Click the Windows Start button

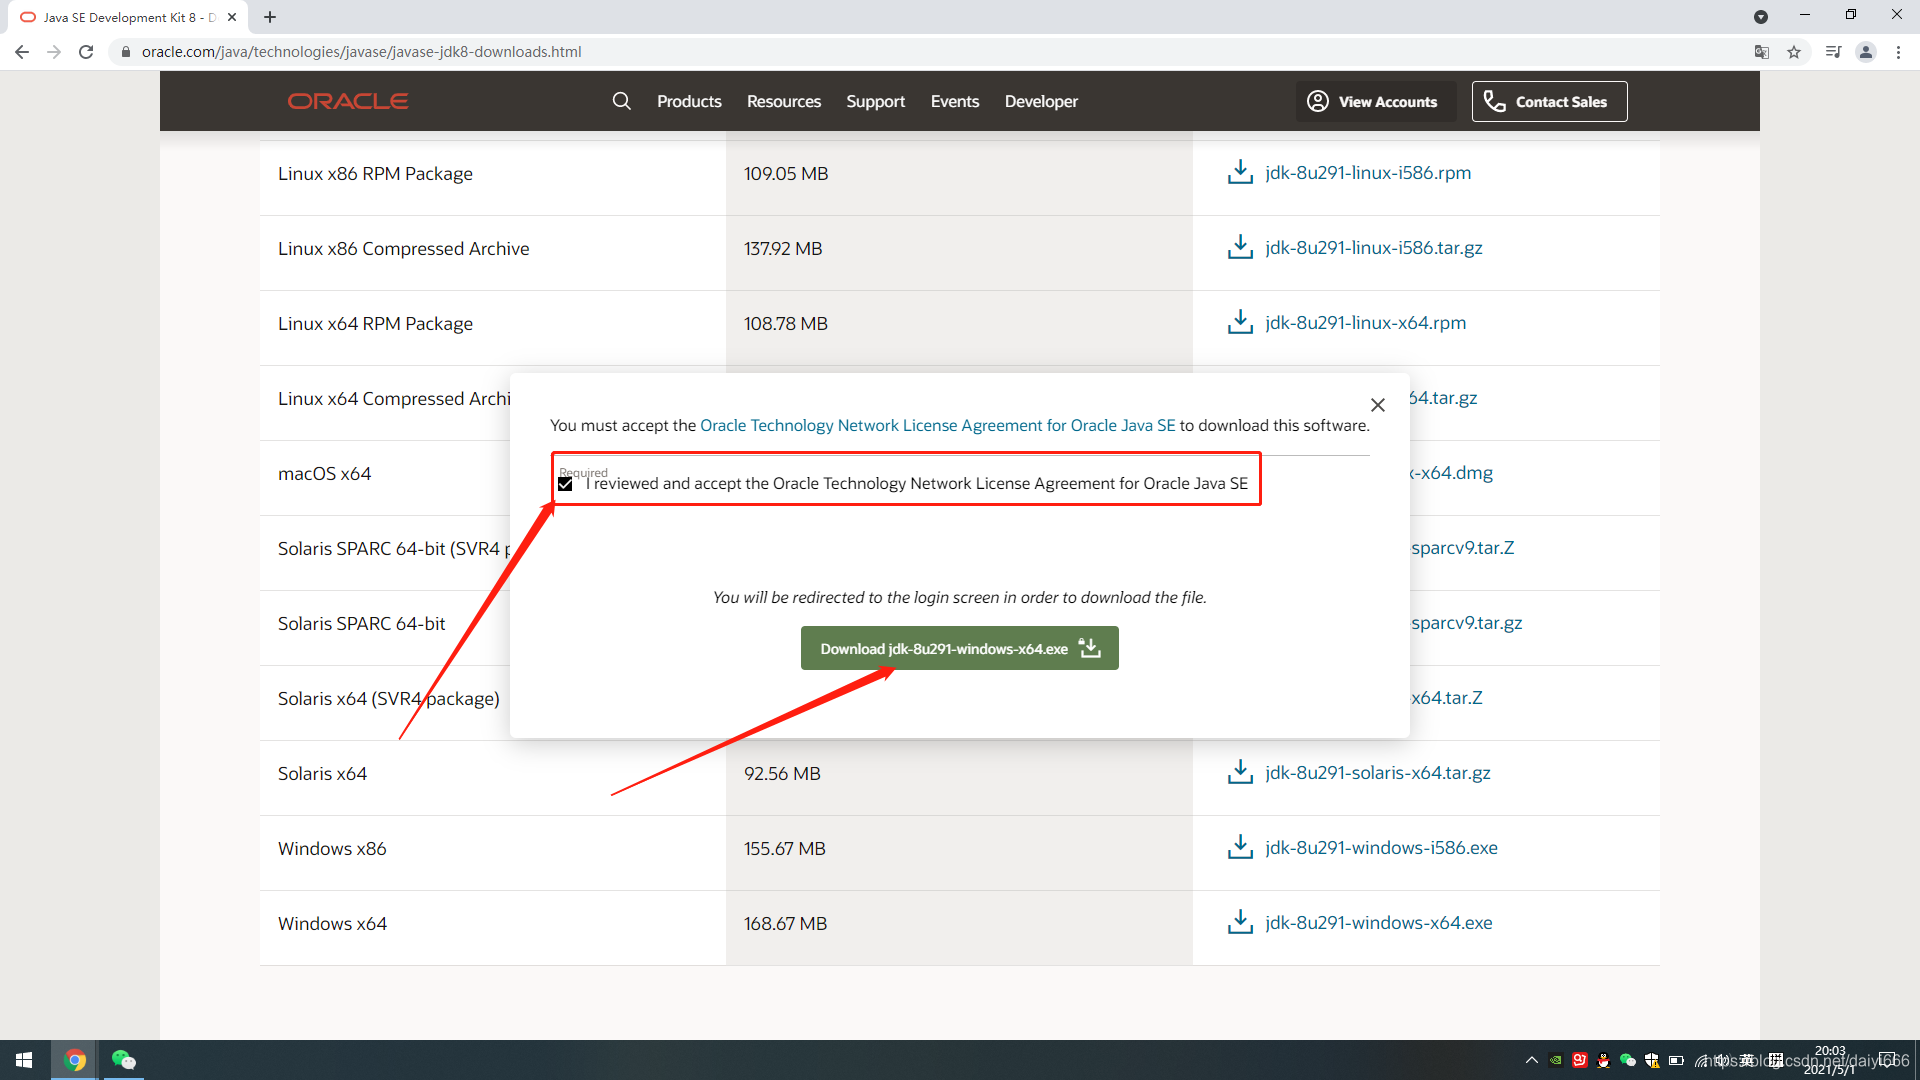click(24, 1060)
